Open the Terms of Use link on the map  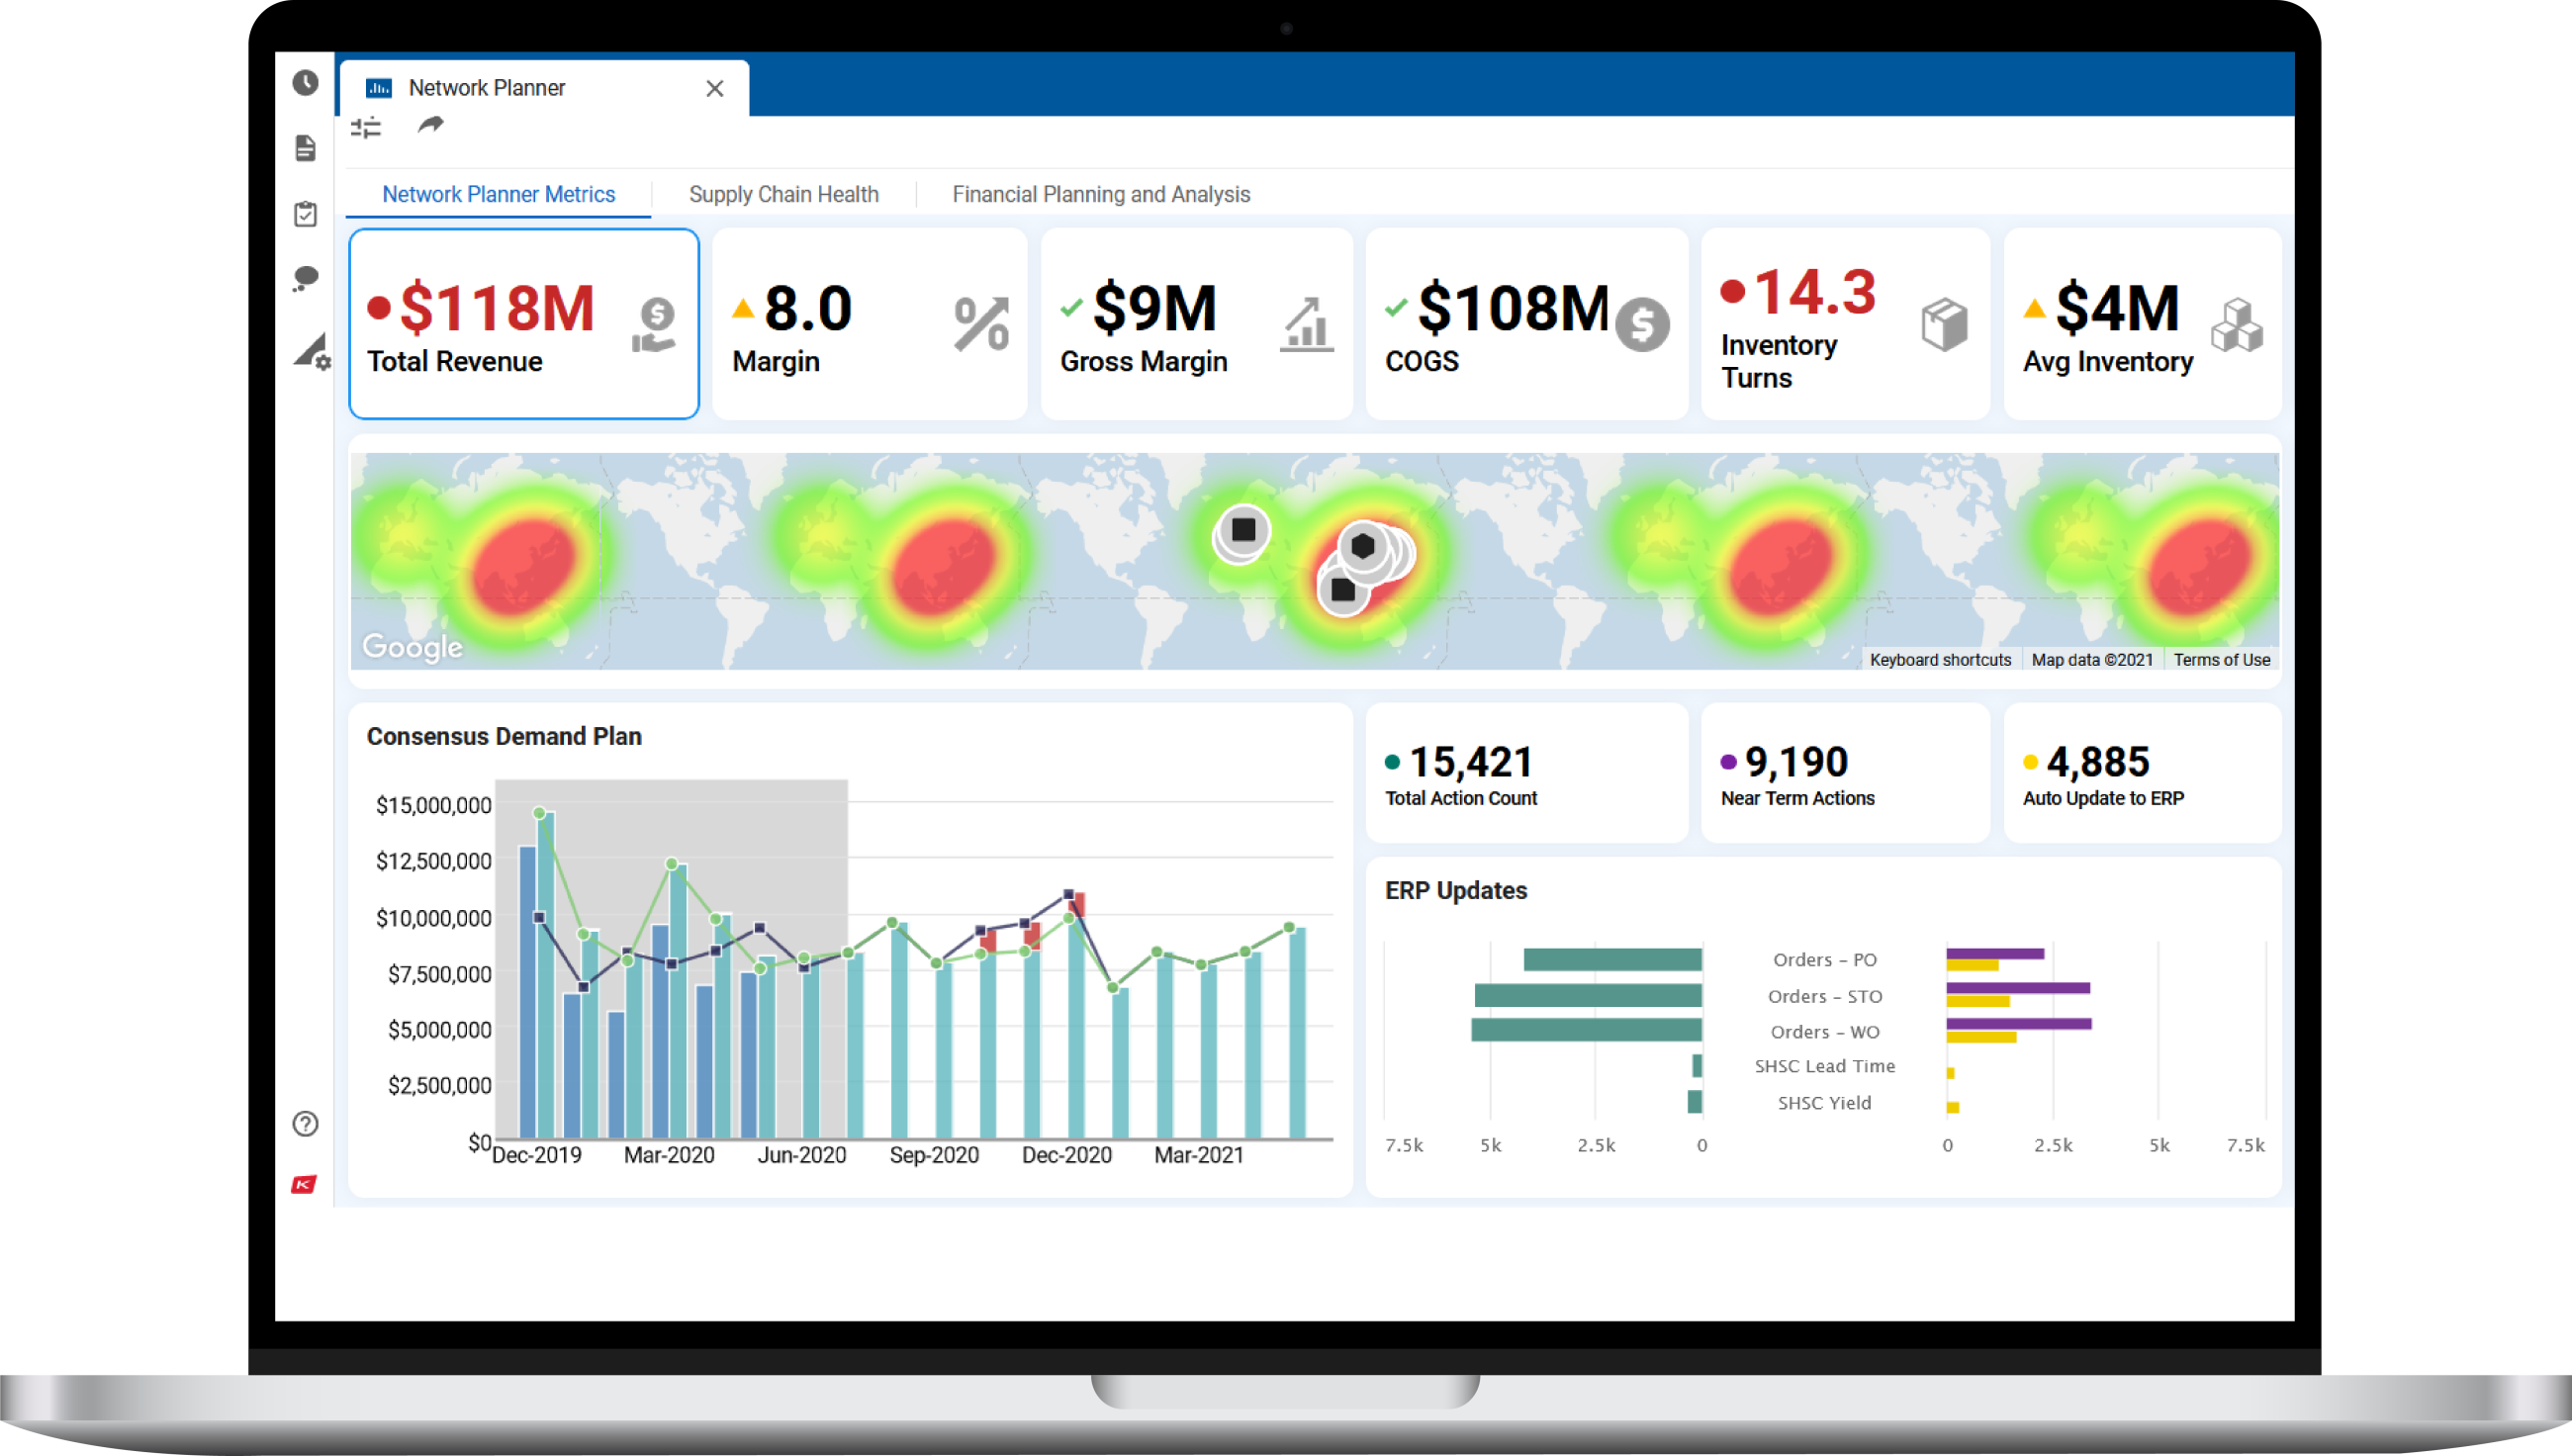(2222, 659)
